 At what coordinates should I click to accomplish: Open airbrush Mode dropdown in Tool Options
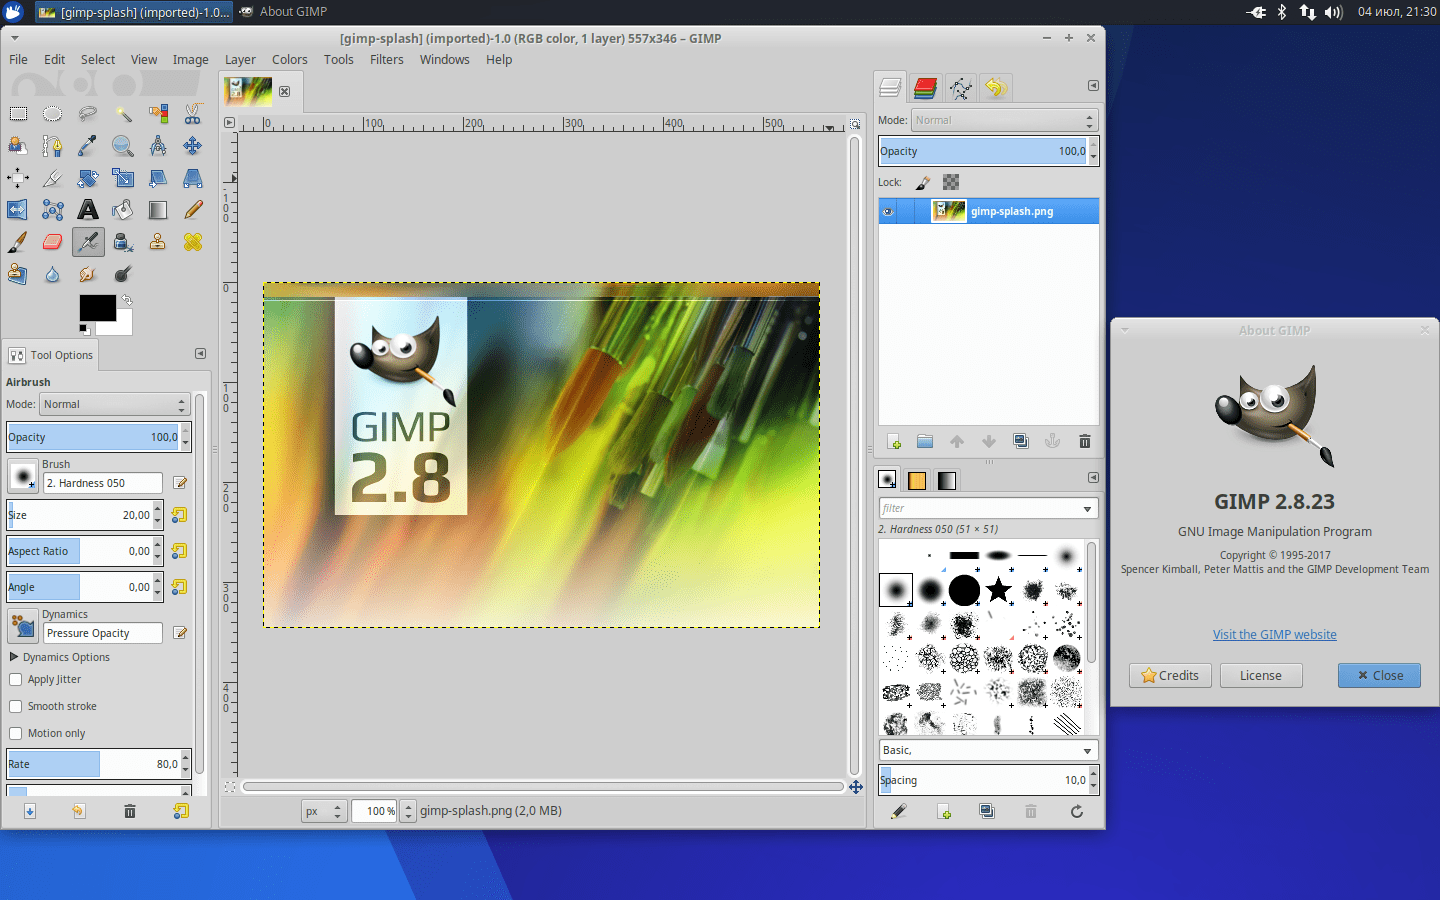tap(114, 404)
